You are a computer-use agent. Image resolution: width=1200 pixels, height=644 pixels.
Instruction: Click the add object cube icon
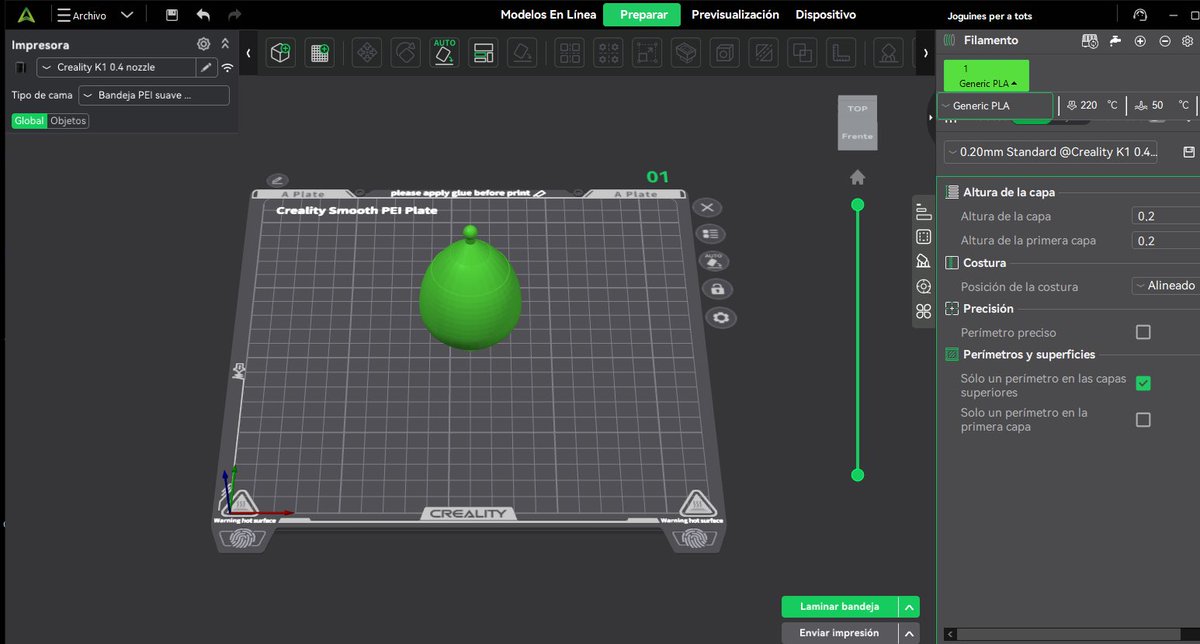[x=281, y=53]
